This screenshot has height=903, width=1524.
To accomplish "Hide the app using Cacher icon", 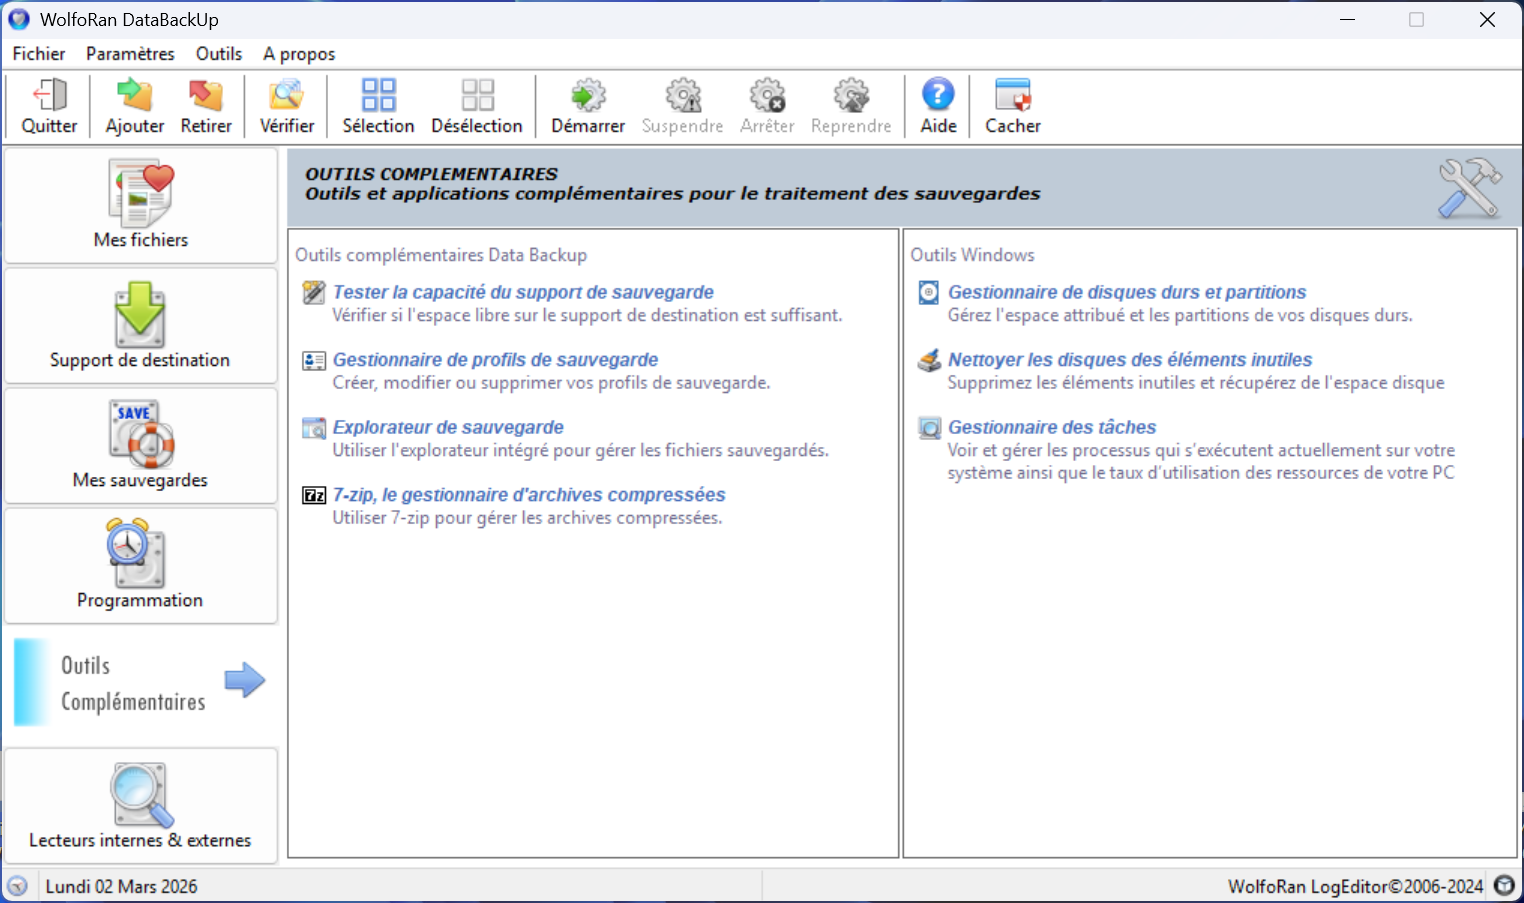I will [1012, 96].
